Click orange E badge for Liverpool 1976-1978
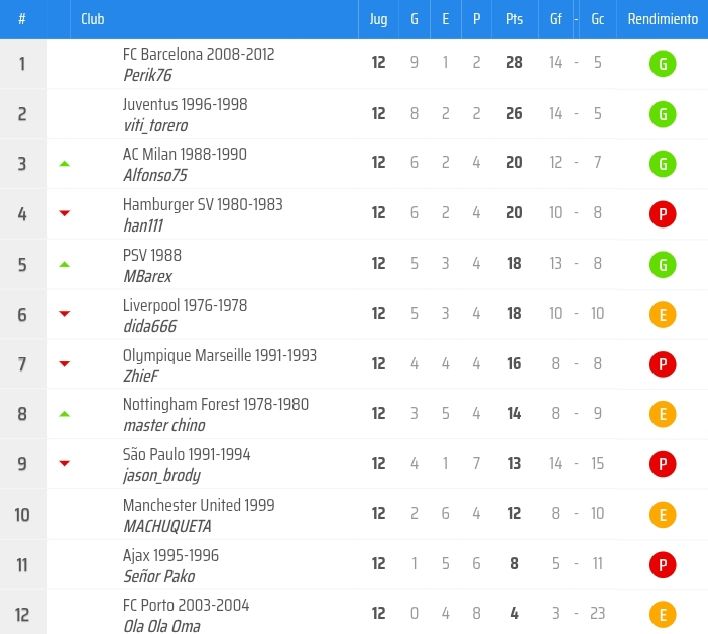Viewport: 708px width, 634px height. [x=662, y=315]
